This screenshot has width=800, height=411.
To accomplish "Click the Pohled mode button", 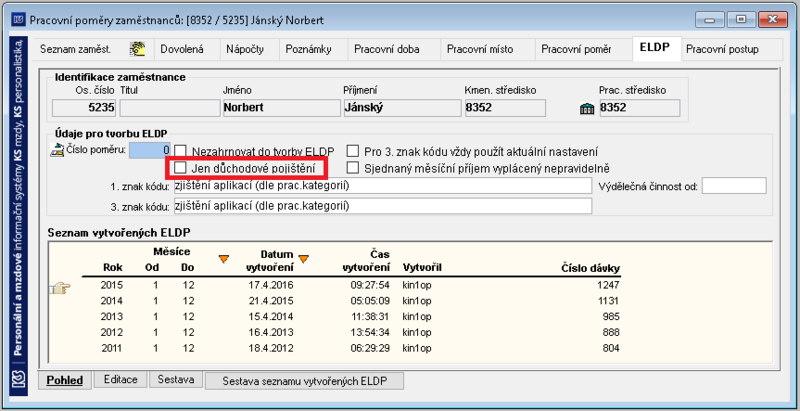I will [x=65, y=380].
